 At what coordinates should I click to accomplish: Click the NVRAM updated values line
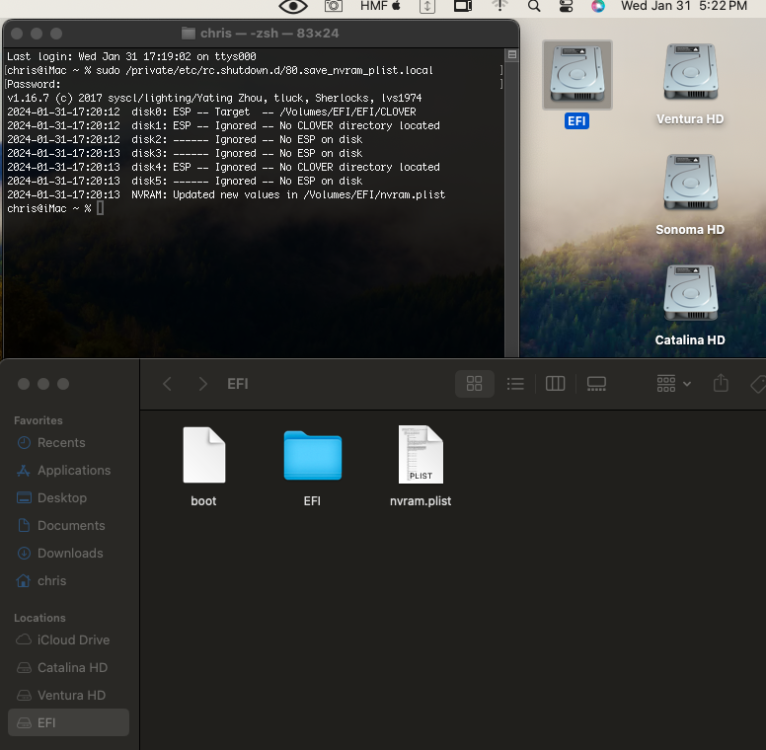[x=226, y=195]
